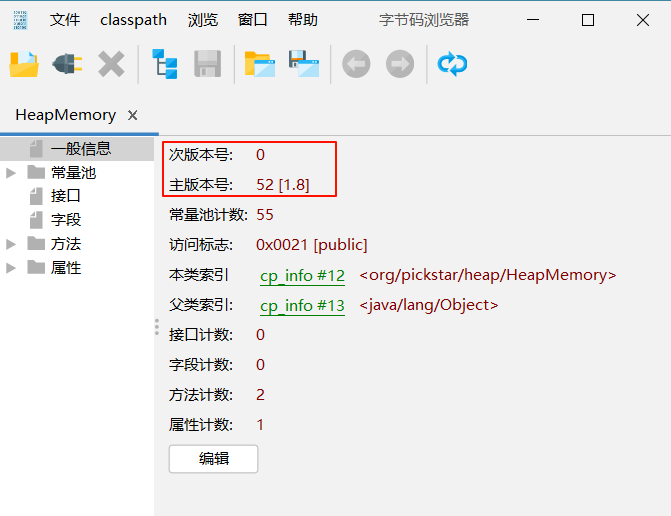The width and height of the screenshot is (671, 516).
Task: Click the 编辑 button
Action: (x=214, y=459)
